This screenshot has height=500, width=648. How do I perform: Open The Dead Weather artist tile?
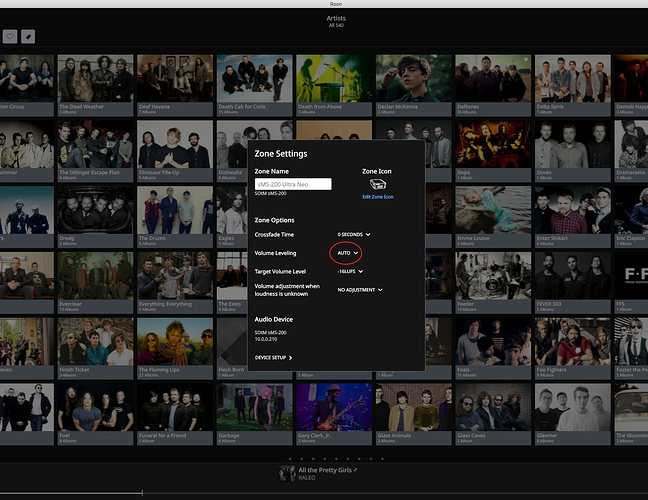point(95,85)
